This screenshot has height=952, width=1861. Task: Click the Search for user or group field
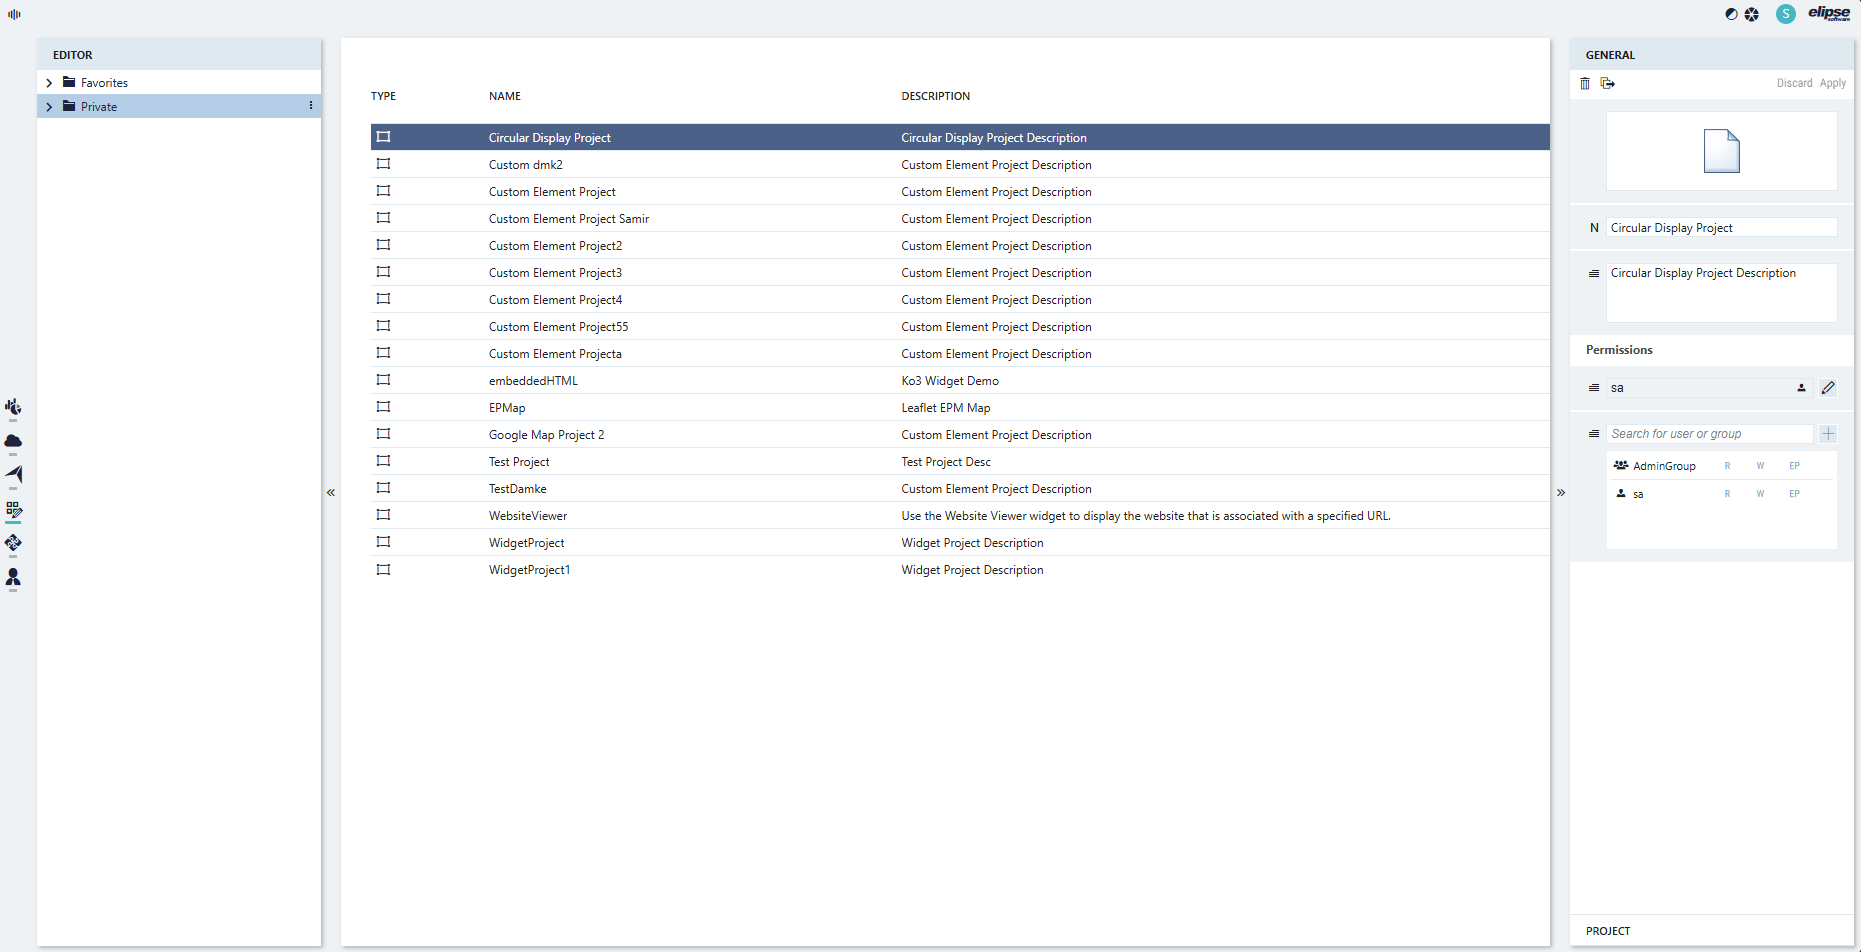[1709, 434]
